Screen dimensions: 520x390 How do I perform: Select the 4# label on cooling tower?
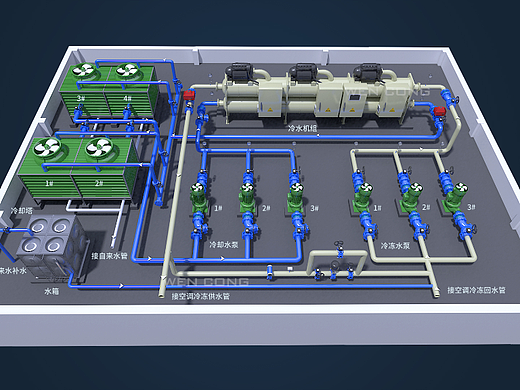tap(127, 98)
